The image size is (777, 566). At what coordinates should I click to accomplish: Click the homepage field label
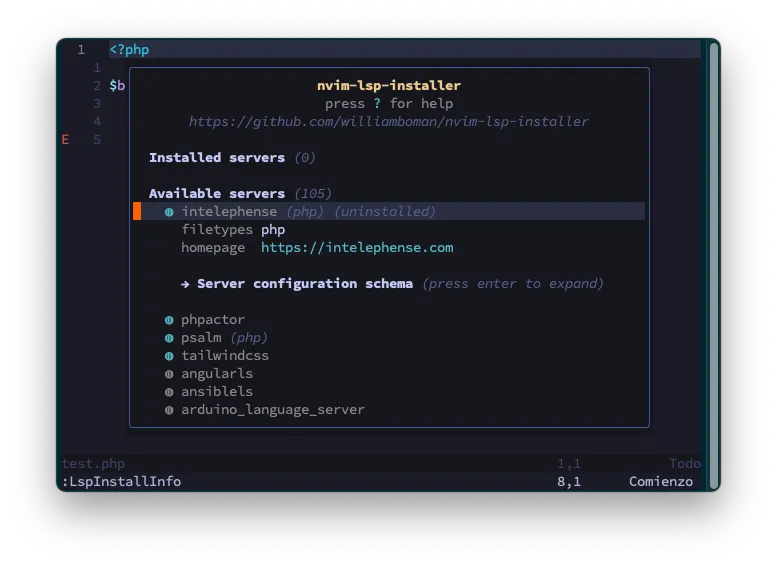213,247
